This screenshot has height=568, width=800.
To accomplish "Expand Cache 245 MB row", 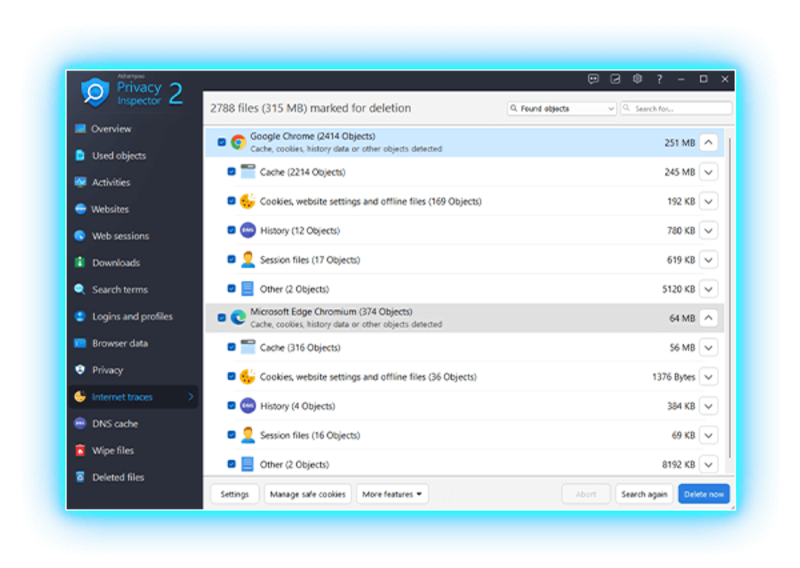I will [709, 172].
